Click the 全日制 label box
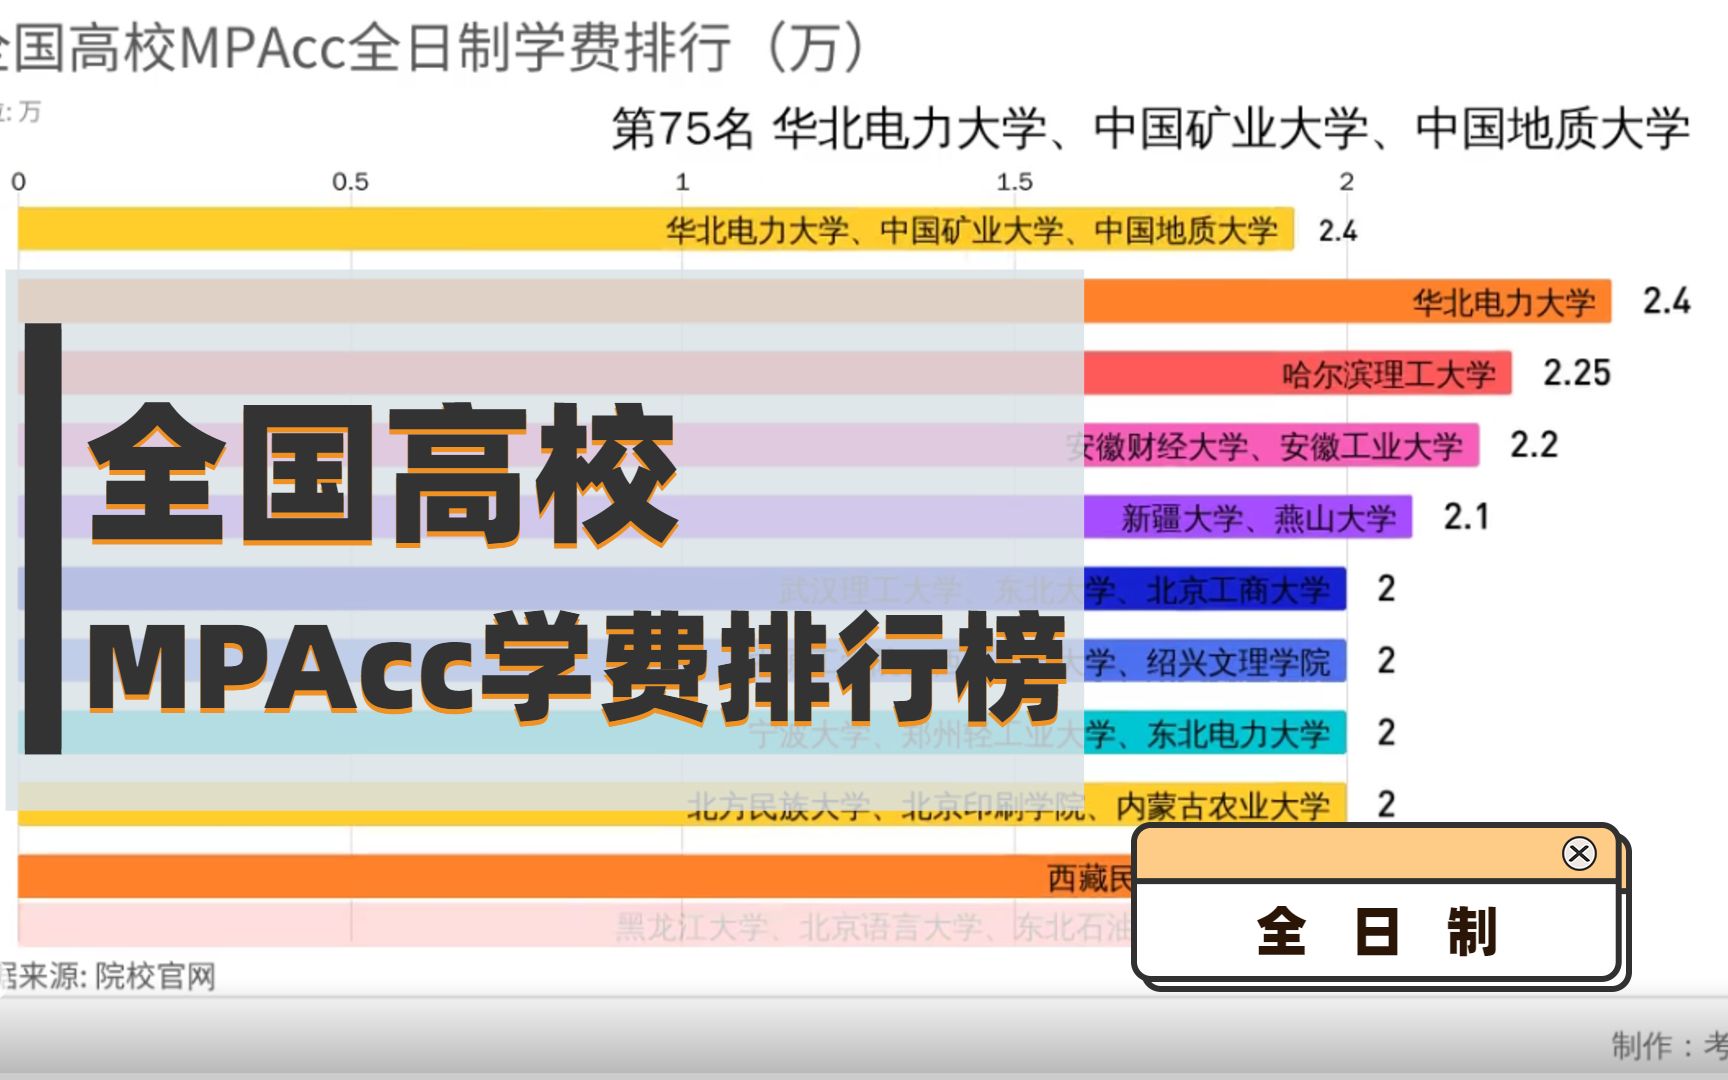The image size is (1728, 1080). (x=1377, y=930)
